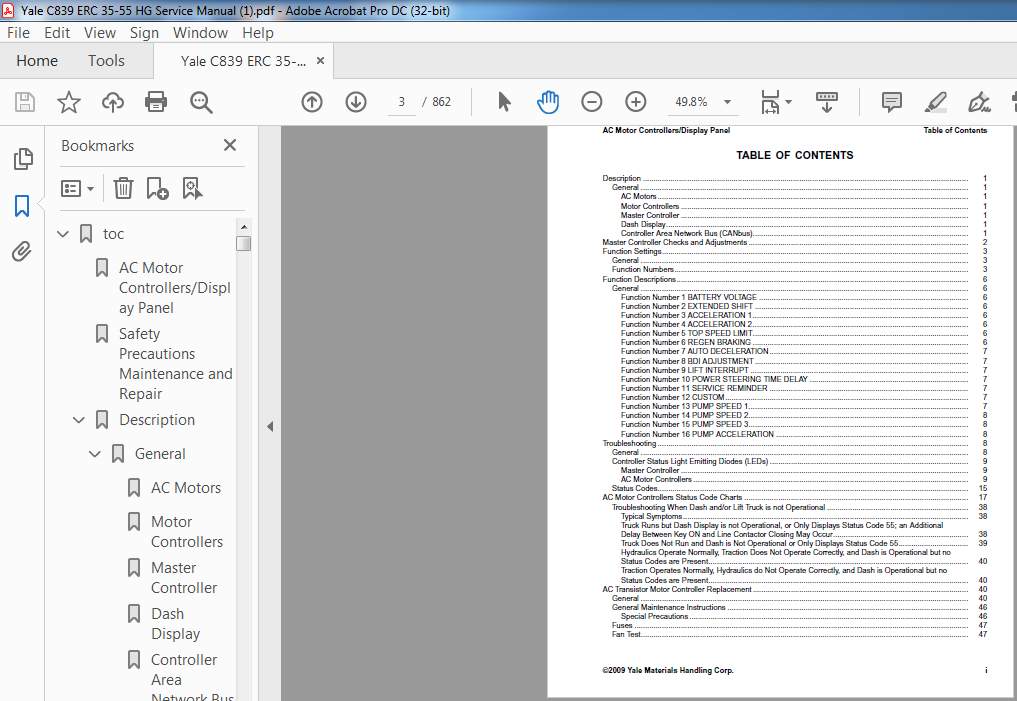
Task: Open bookmark options dropdown menu
Action: pyautogui.click(x=77, y=189)
